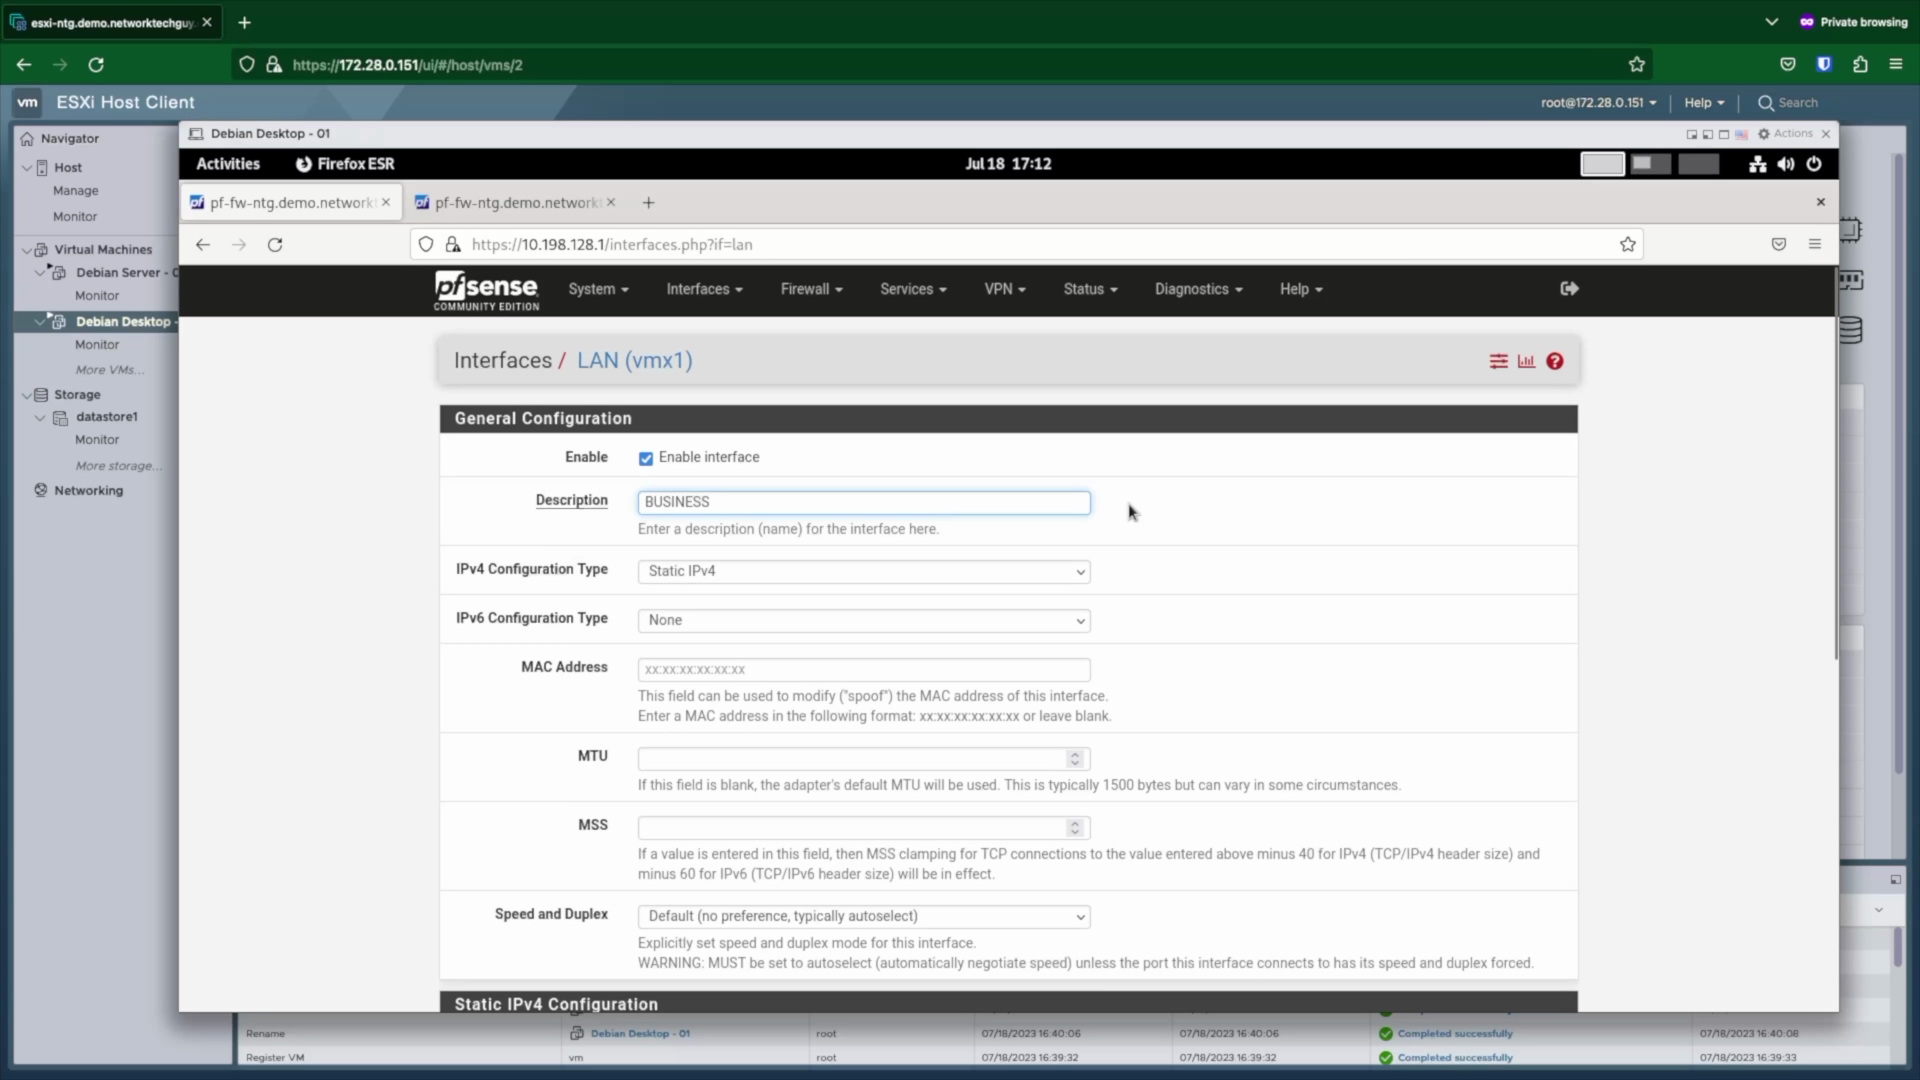Open the pfSense related settings sliders icon
The image size is (1920, 1080).
pos(1498,361)
